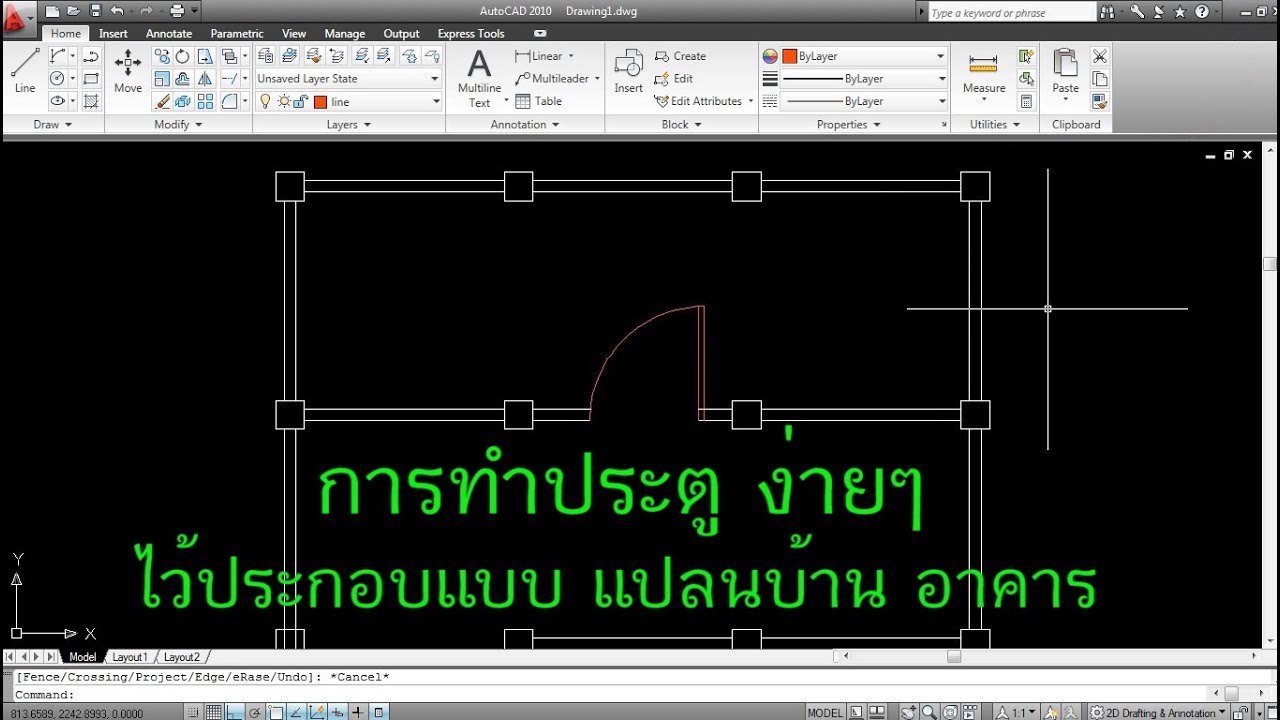Viewport: 1280px width, 720px height.
Task: Select the Erase tool
Action: [162, 101]
